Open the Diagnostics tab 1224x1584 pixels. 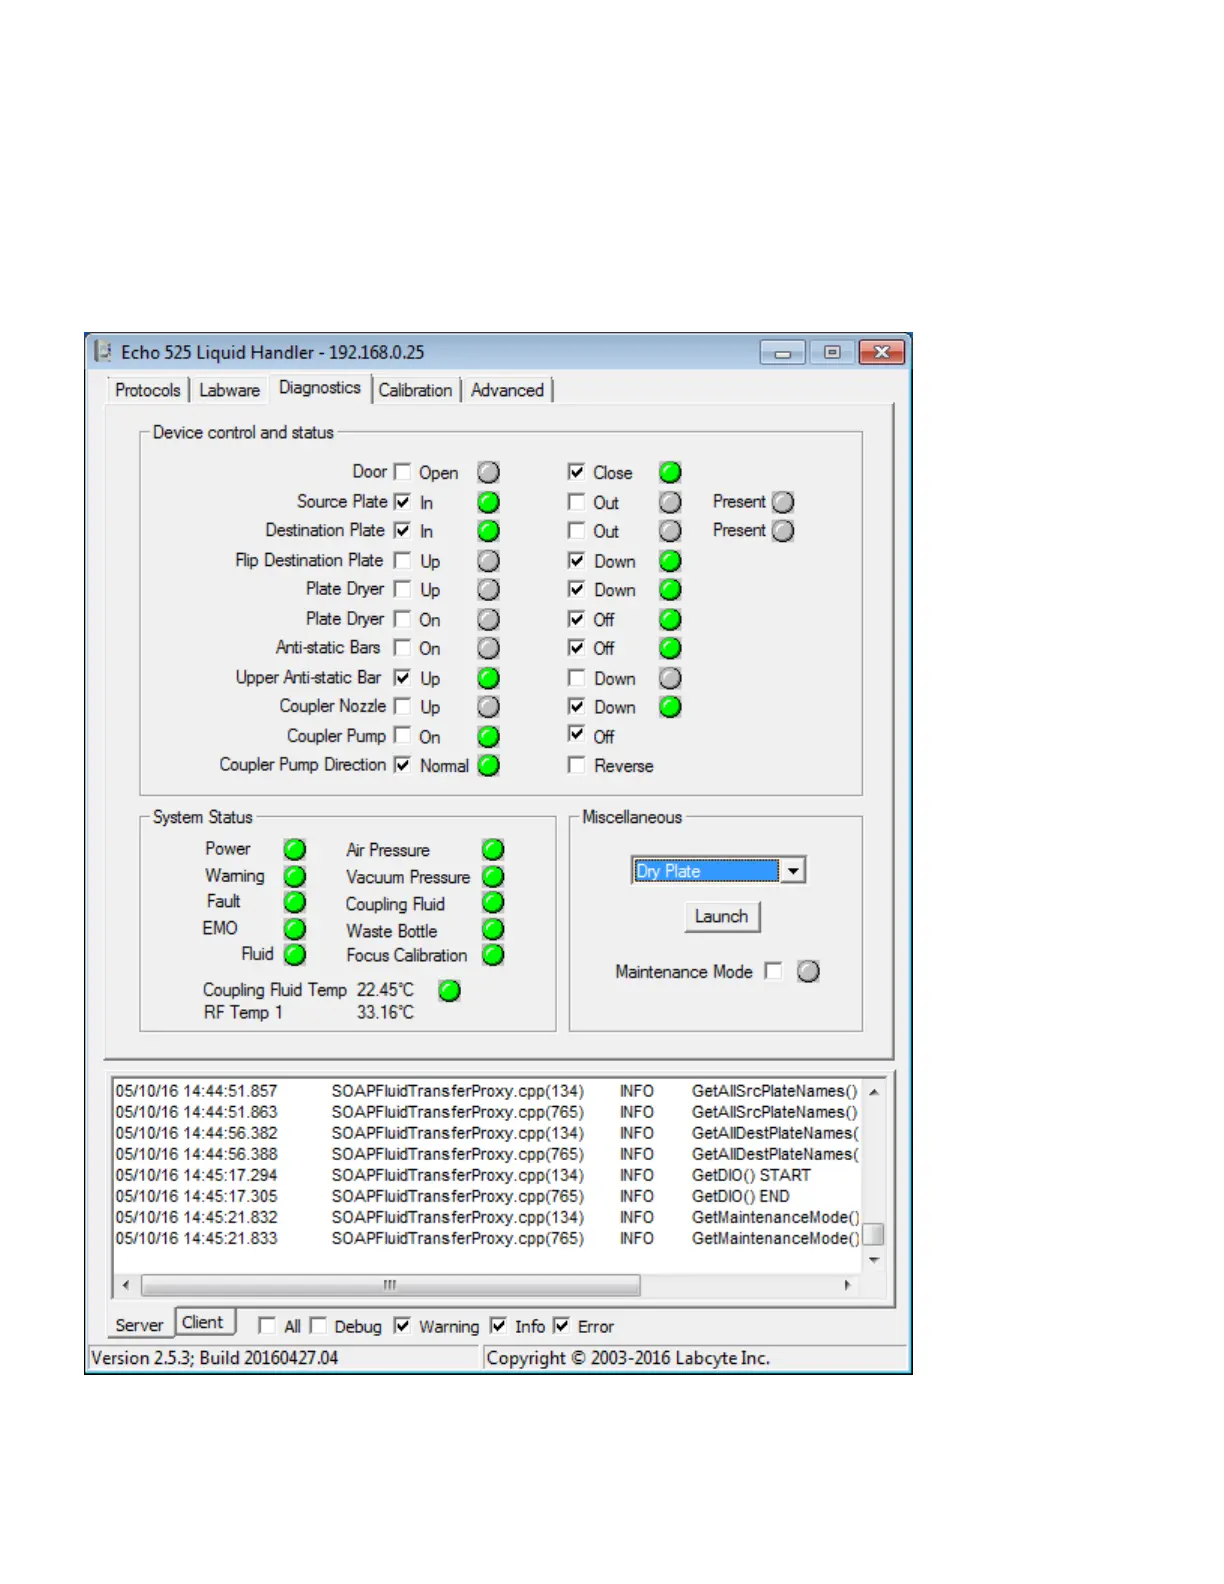(x=320, y=388)
